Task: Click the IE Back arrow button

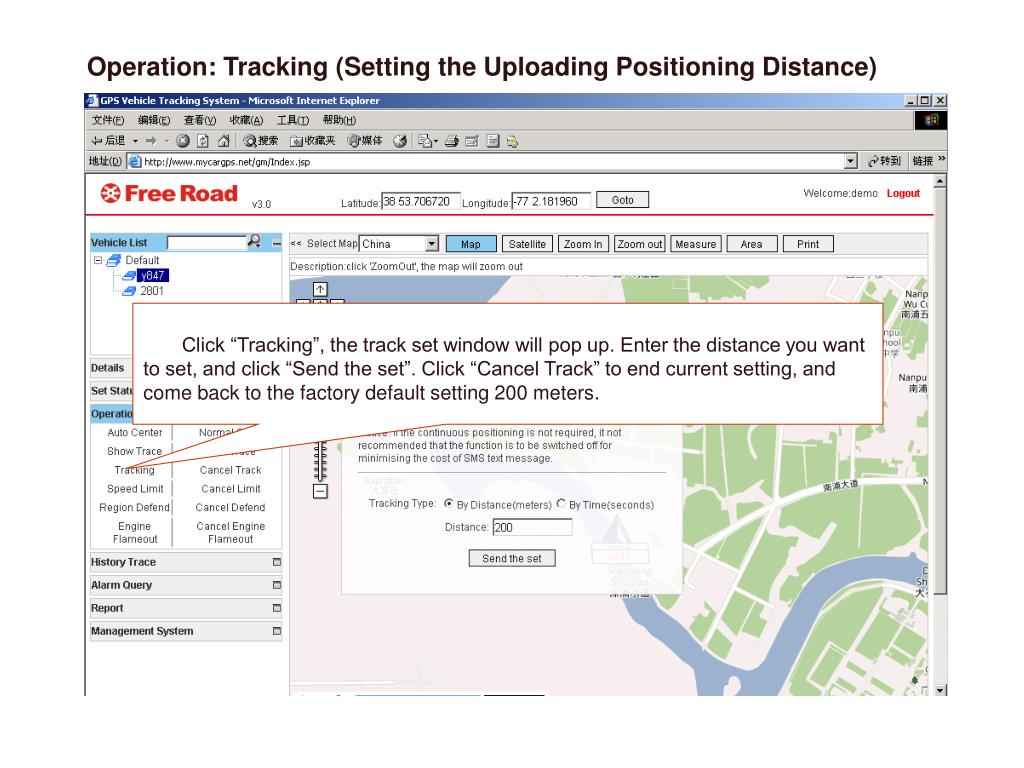Action: pyautogui.click(x=108, y=140)
